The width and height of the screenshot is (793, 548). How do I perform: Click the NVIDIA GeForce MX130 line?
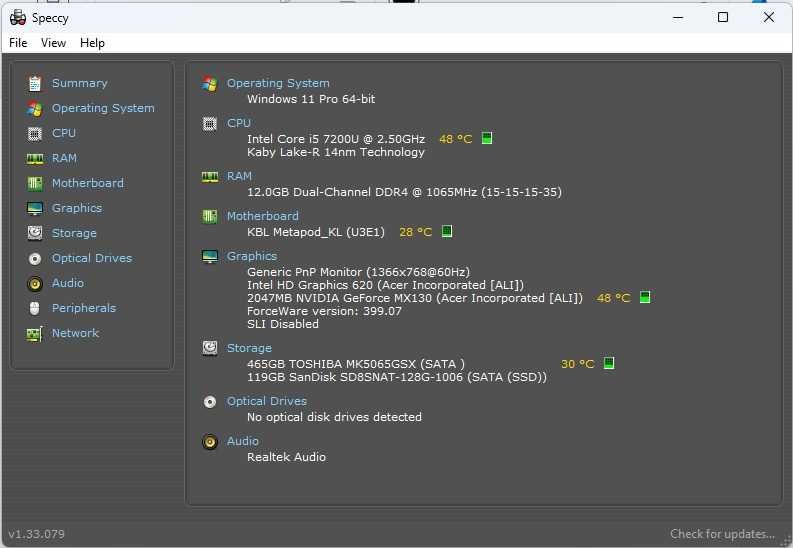415,298
